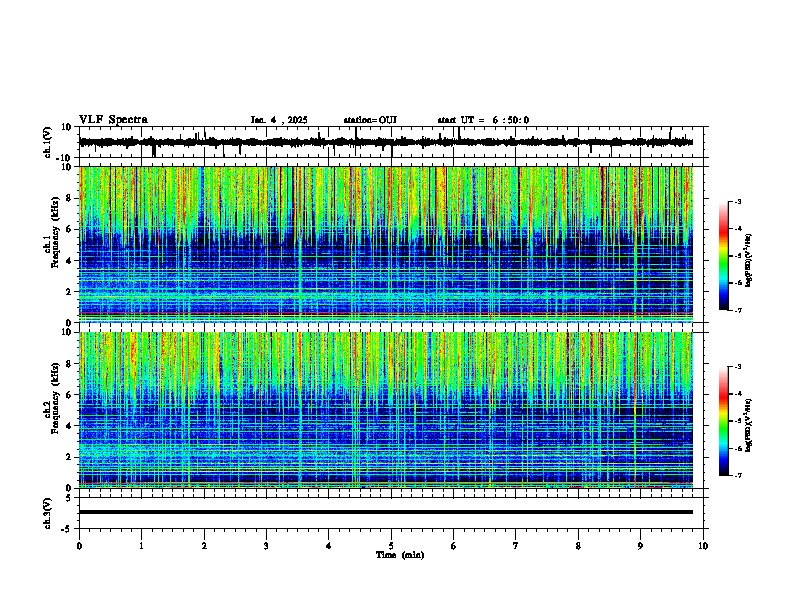792x612 pixels.
Task: Click the ch.1 spectrogram panel
Action: [386, 244]
